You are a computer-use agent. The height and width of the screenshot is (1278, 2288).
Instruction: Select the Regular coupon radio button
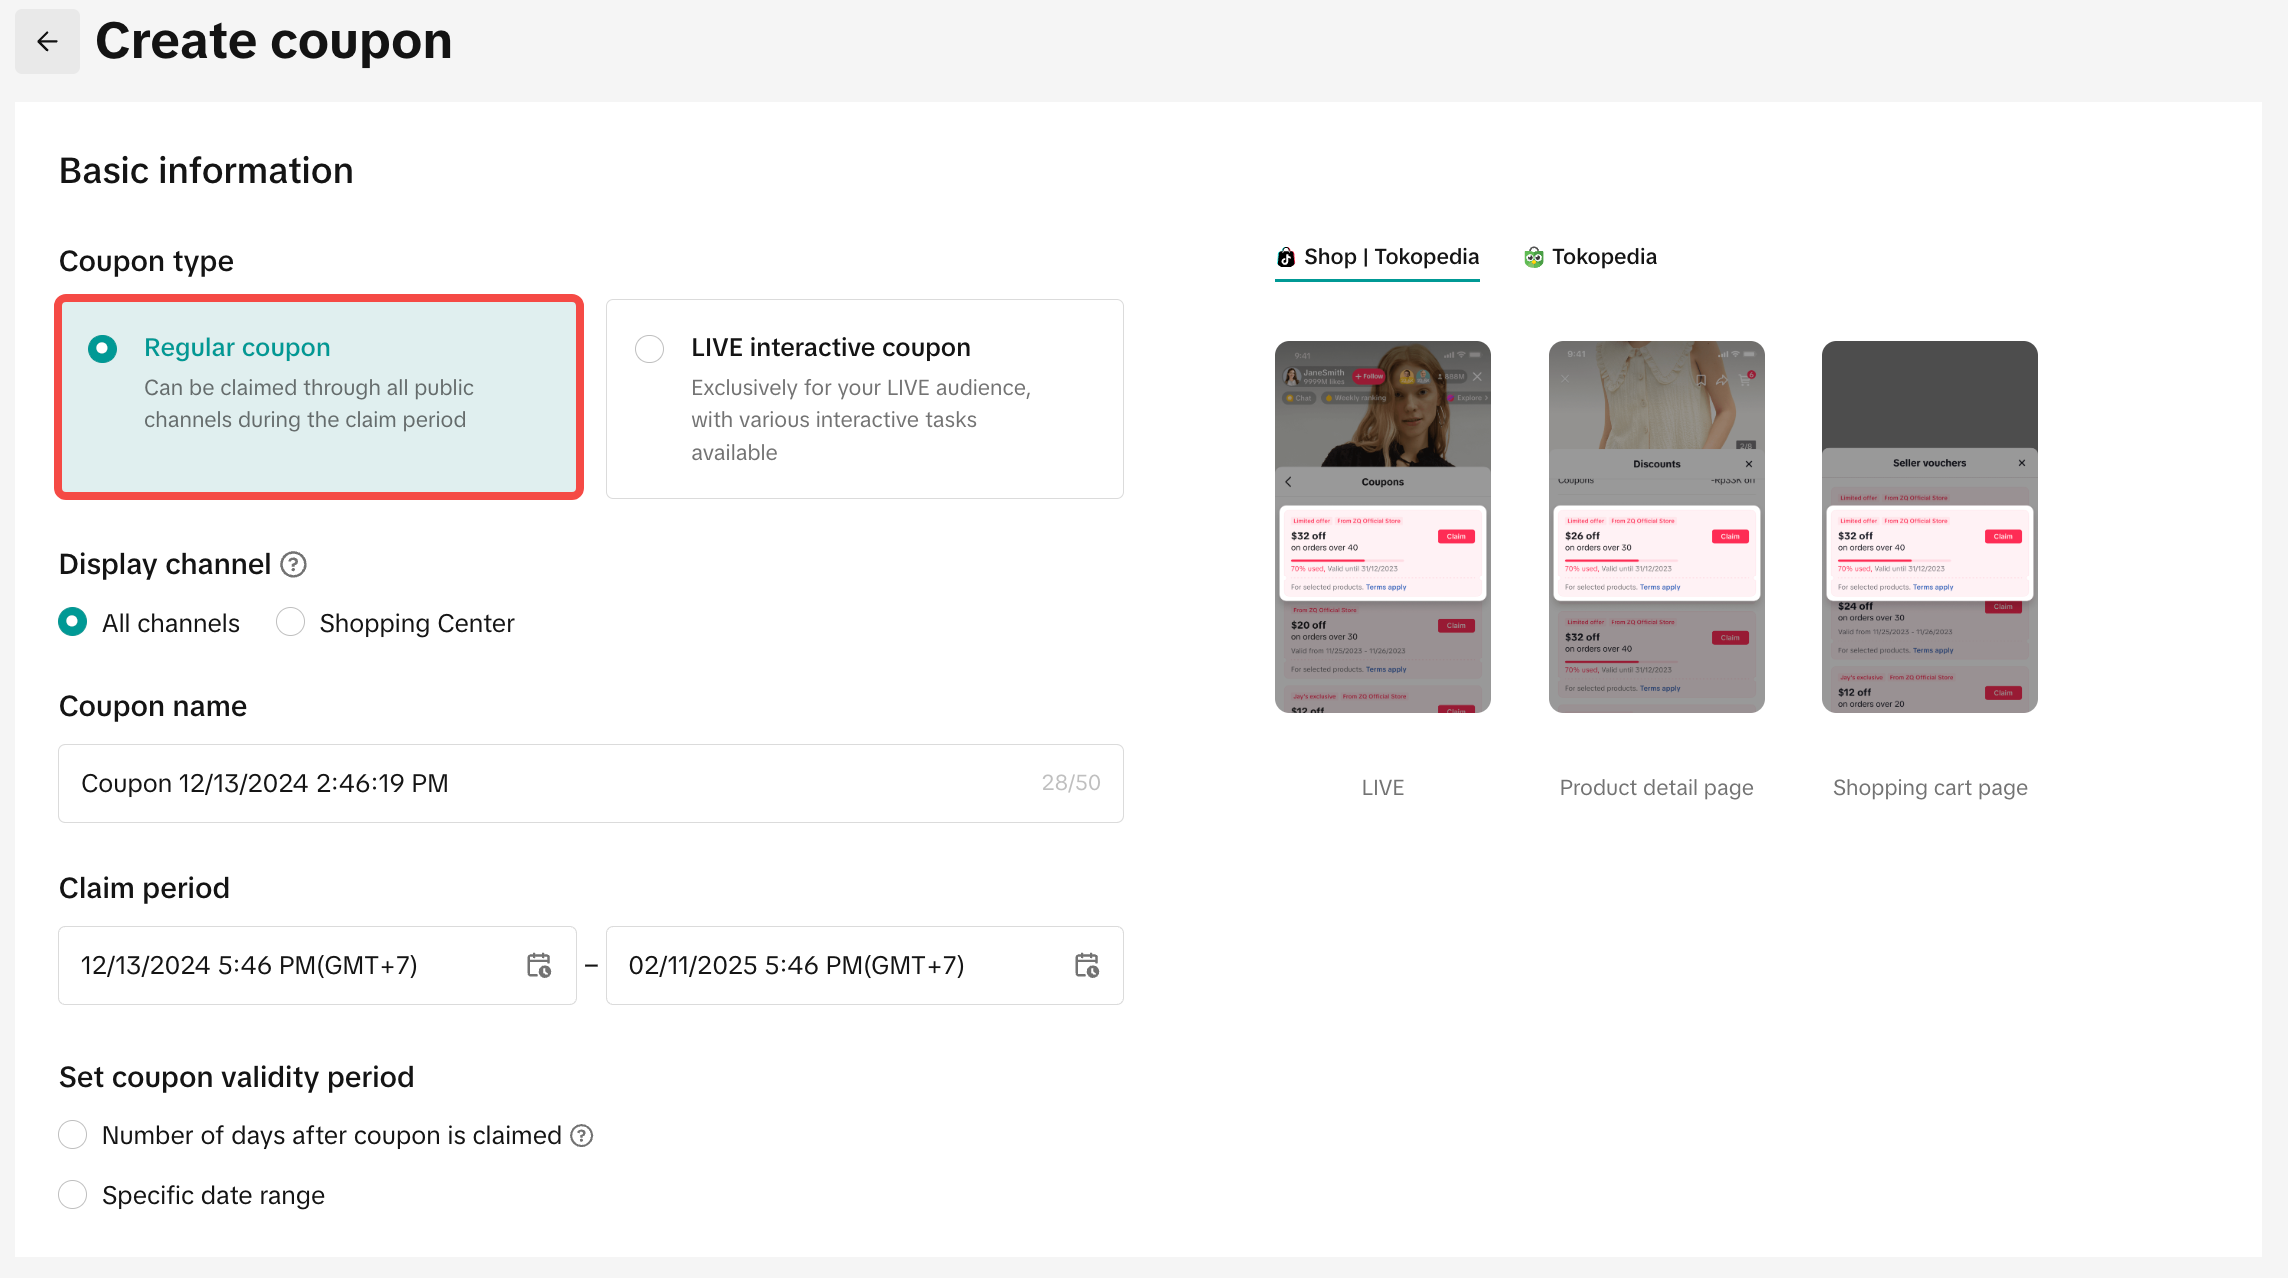click(102, 348)
